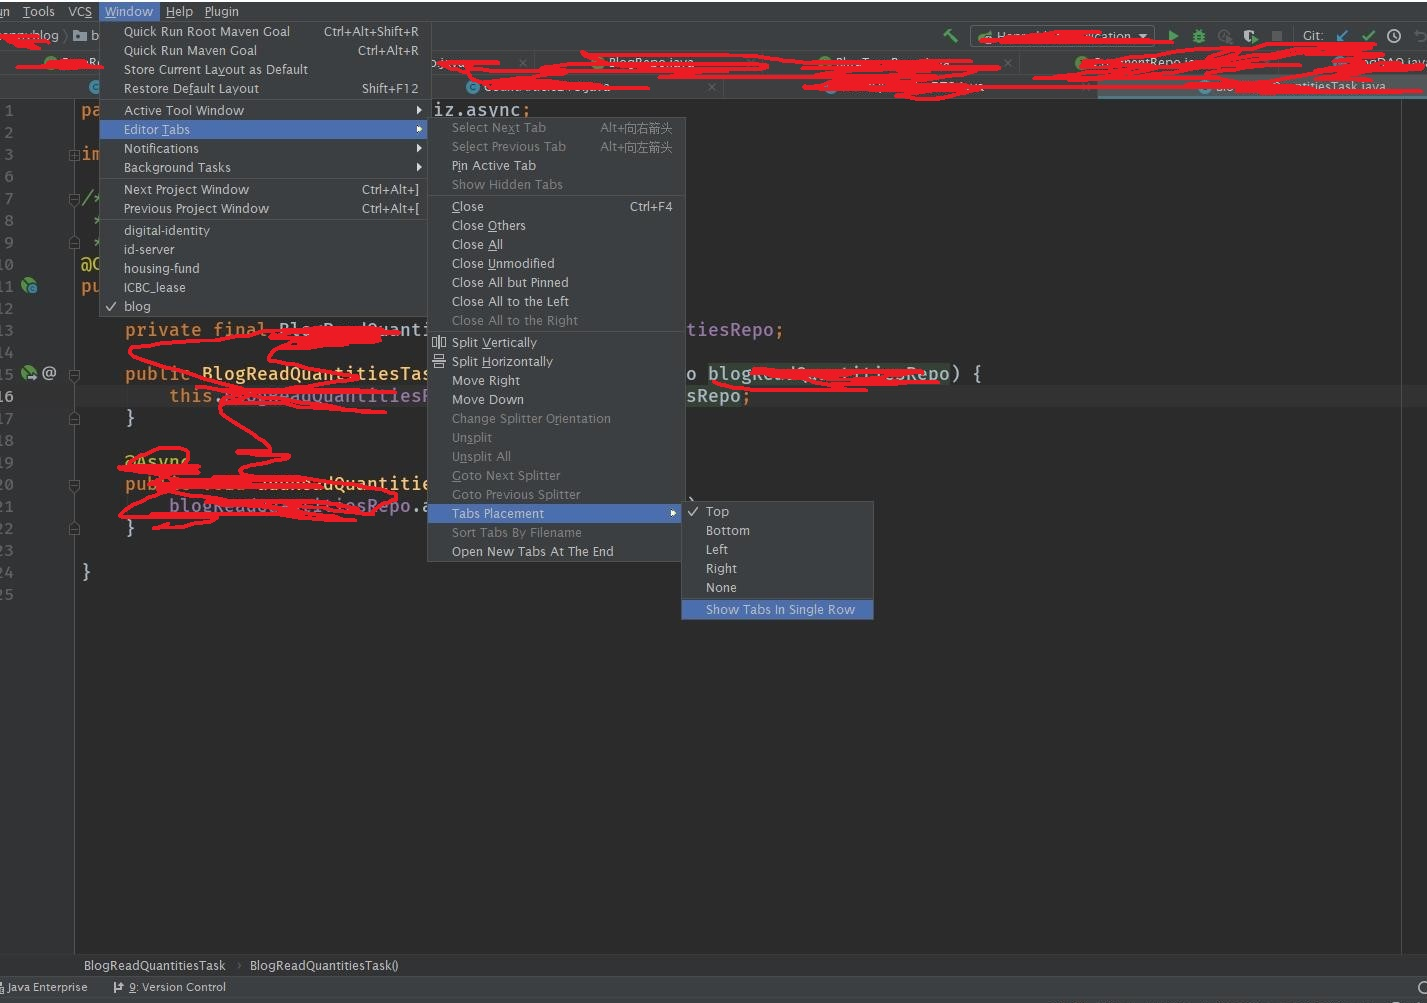Click the Git commit green checkmark icon
Screen dimensions: 1427x1003
pos(1368,36)
